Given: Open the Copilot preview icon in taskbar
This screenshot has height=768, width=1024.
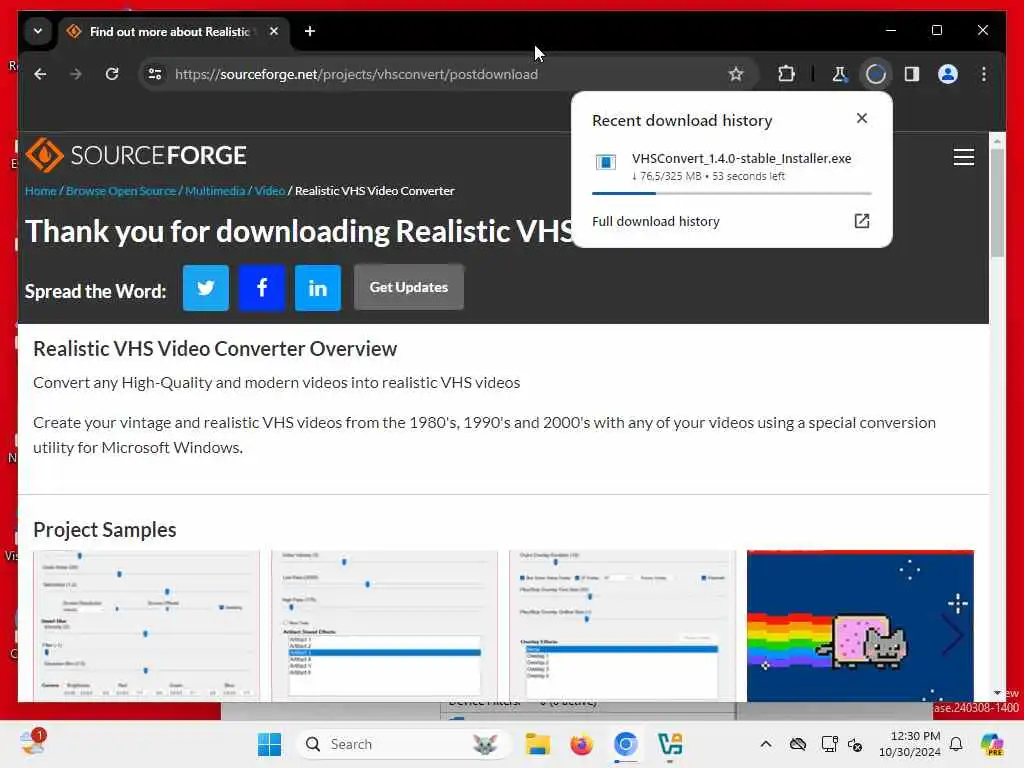Looking at the screenshot, I should pyautogui.click(x=991, y=744).
